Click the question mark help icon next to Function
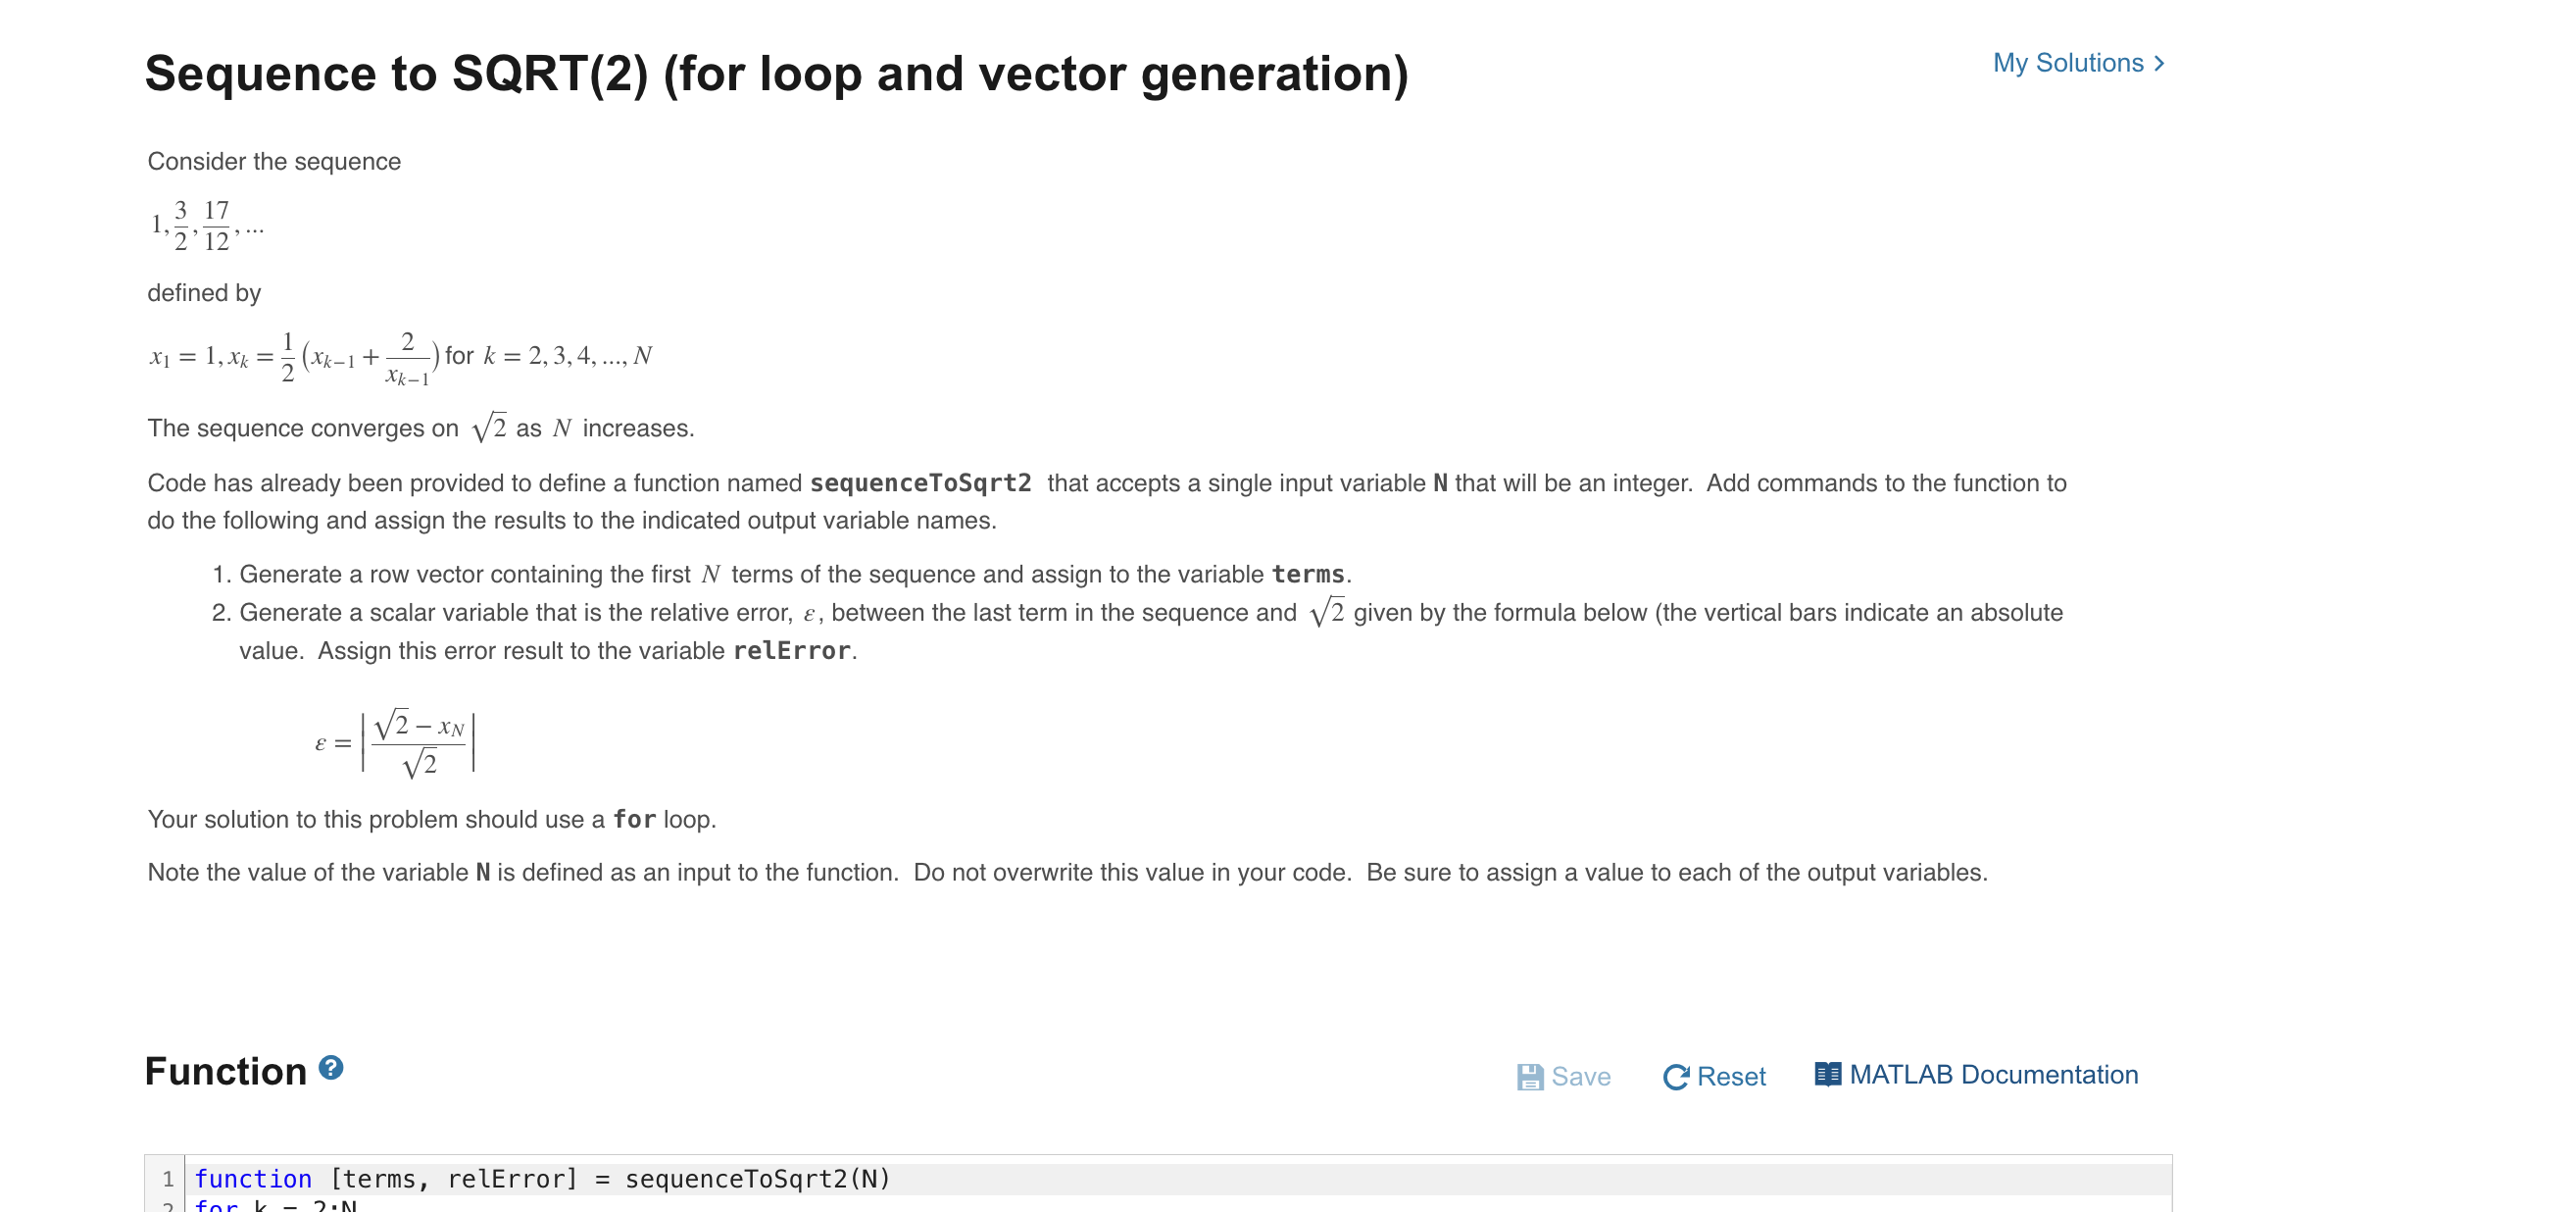Viewport: 2576px width, 1212px height. [329, 1068]
